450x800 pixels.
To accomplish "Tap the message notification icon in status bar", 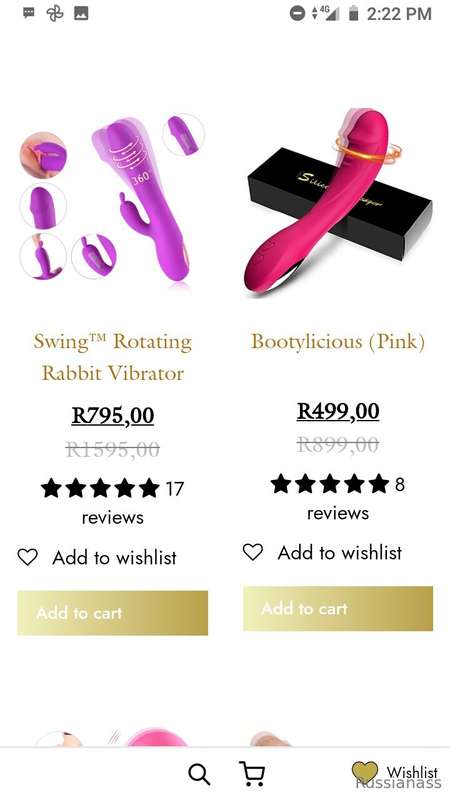I will pos(29,13).
